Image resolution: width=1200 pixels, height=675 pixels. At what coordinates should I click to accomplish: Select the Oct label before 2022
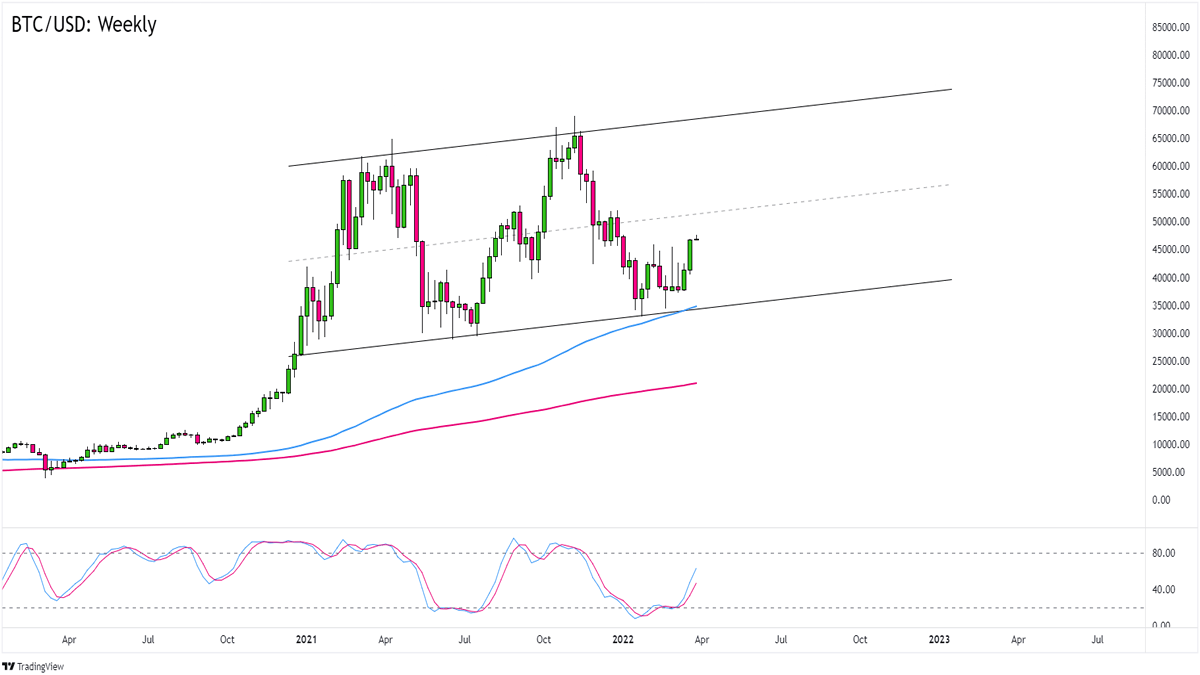pyautogui.click(x=544, y=638)
